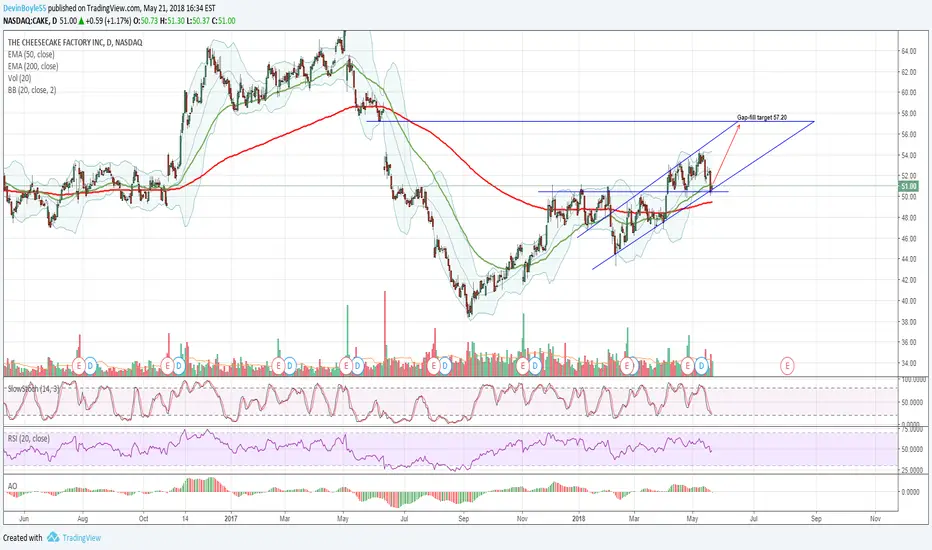The image size is (932, 550).
Task: Click the +0.59 (+1.17%) change value in header
Action: click(108, 21)
